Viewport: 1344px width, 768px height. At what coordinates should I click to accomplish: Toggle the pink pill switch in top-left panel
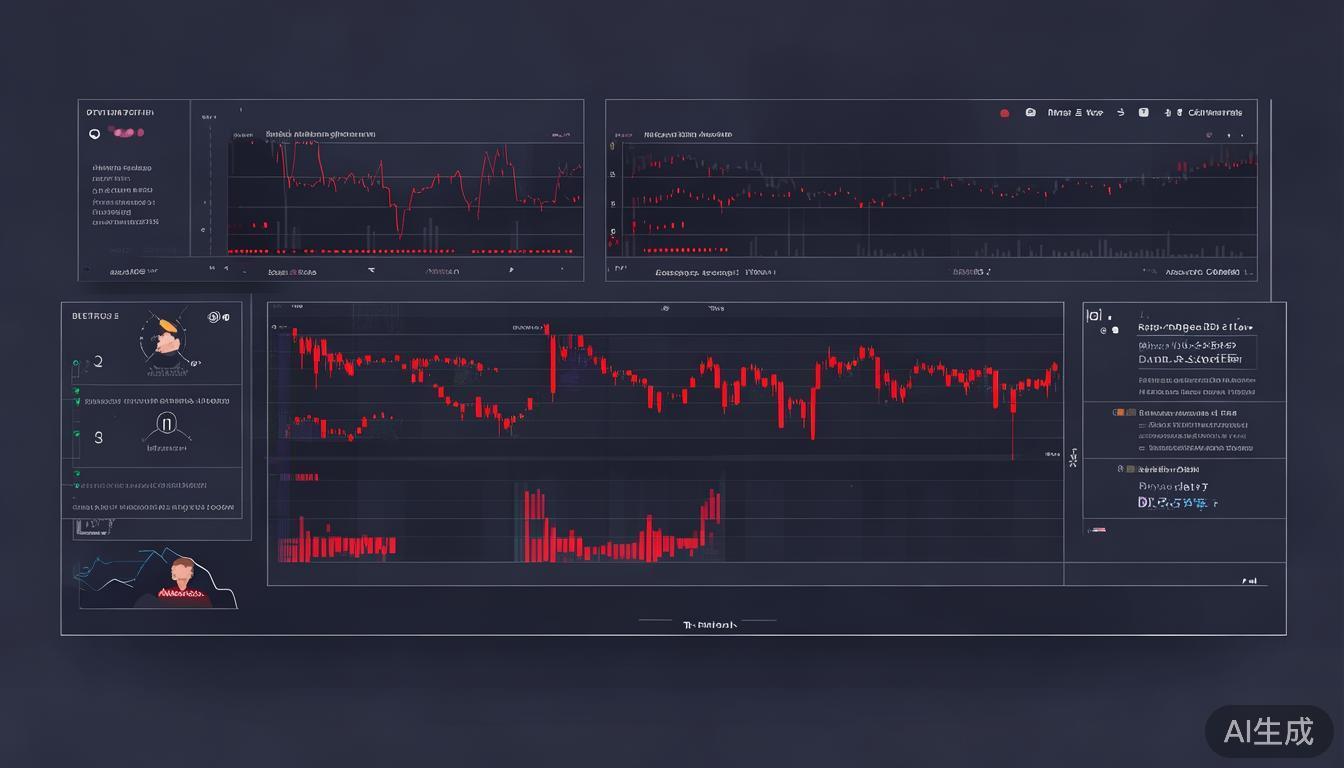coord(129,133)
